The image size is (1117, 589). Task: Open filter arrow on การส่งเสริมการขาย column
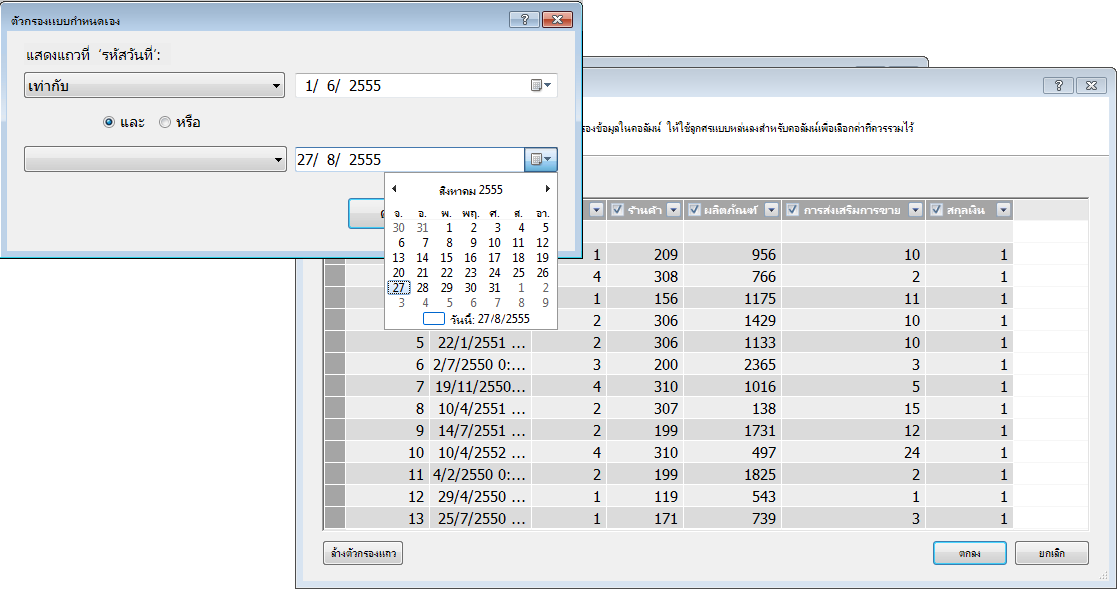[x=916, y=210]
